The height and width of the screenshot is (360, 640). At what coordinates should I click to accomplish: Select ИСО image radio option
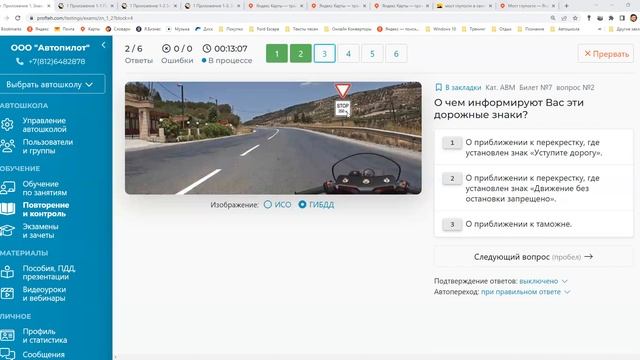(x=268, y=204)
